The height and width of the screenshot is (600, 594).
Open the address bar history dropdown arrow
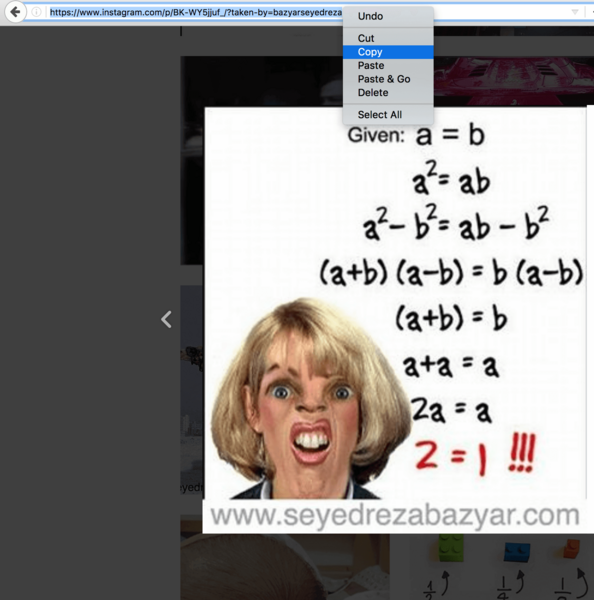(x=574, y=12)
